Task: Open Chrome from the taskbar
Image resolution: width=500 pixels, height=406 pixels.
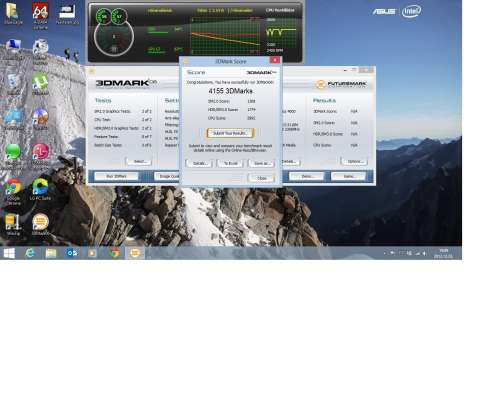Action: (114, 253)
